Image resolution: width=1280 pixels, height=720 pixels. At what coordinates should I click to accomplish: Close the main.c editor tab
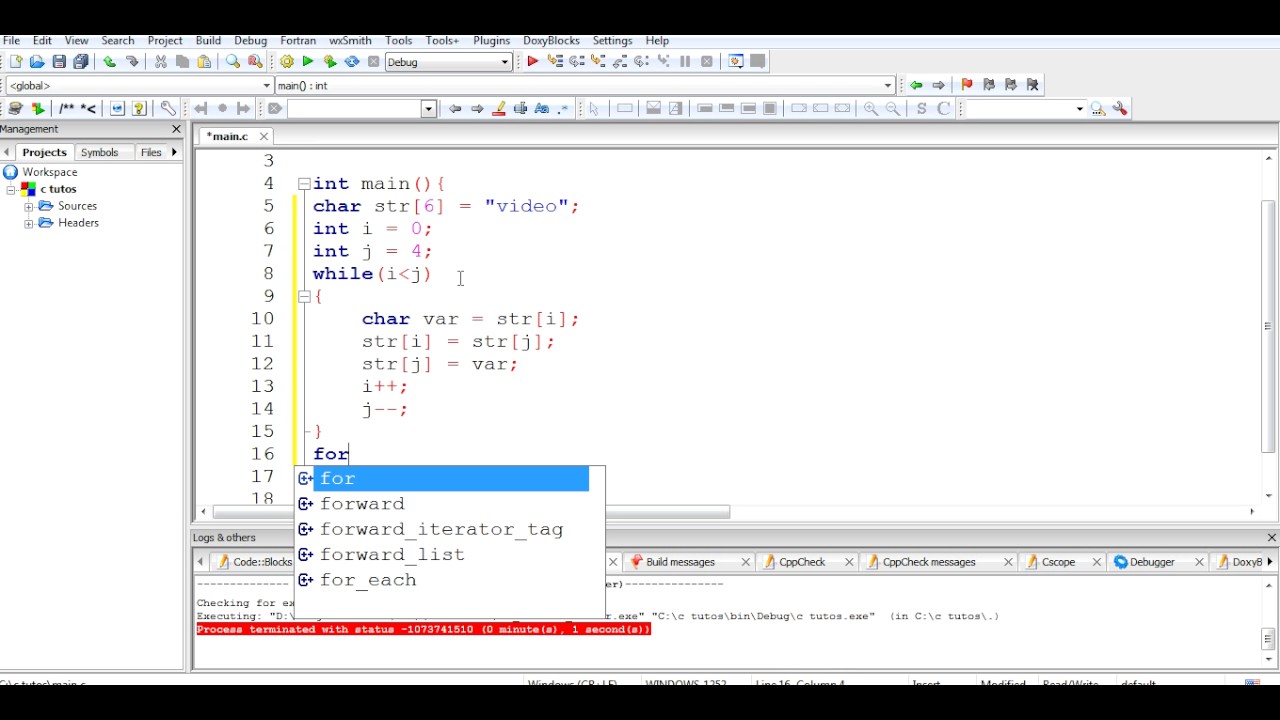pos(264,136)
